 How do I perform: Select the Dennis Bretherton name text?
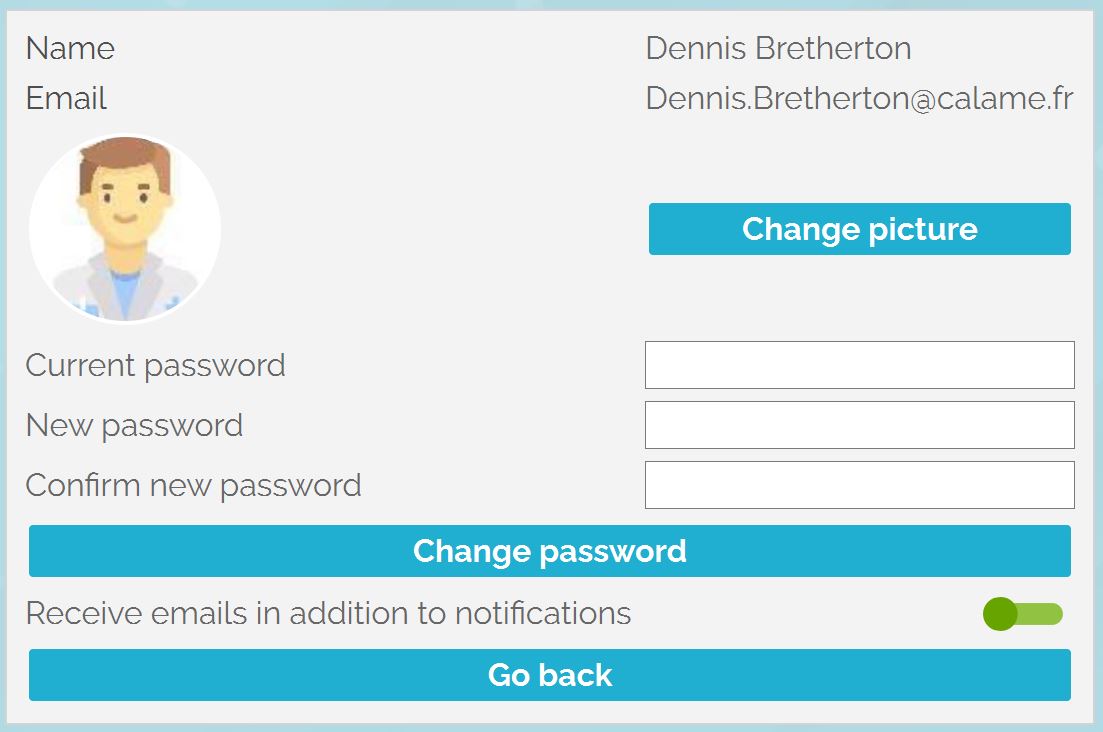tap(778, 49)
